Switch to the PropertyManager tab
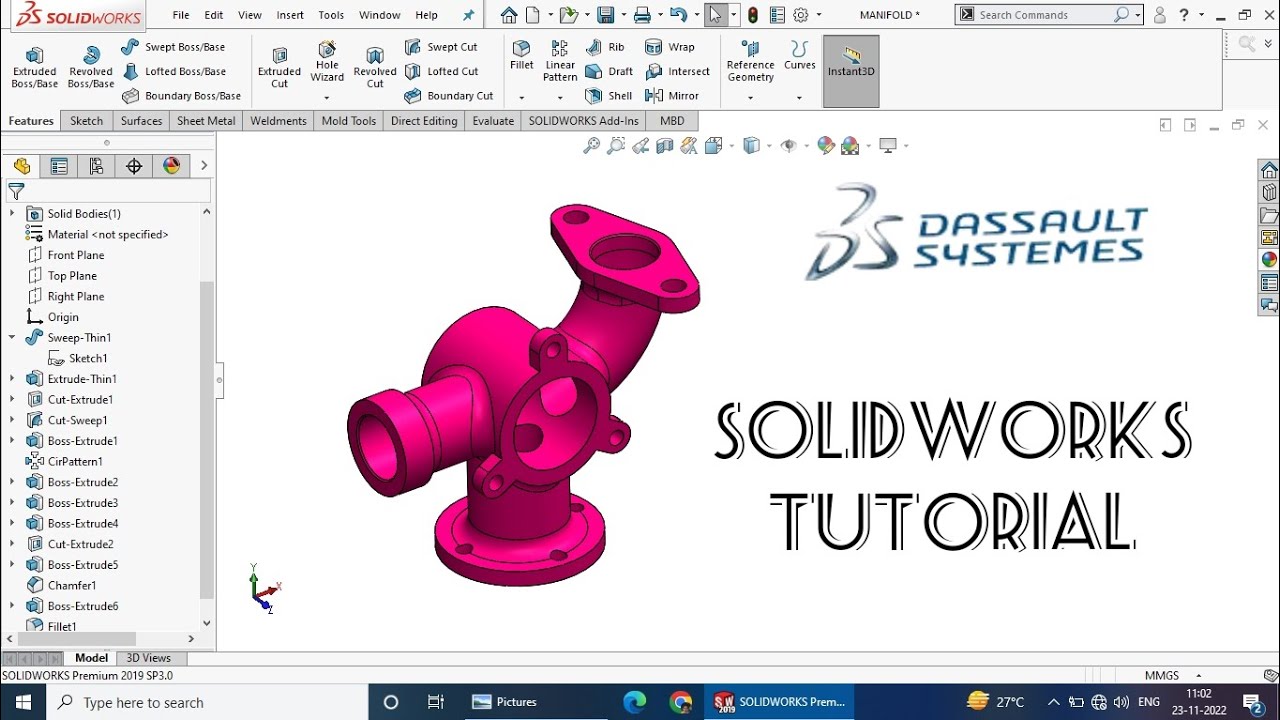Screen dimensions: 1280x720 (59, 166)
